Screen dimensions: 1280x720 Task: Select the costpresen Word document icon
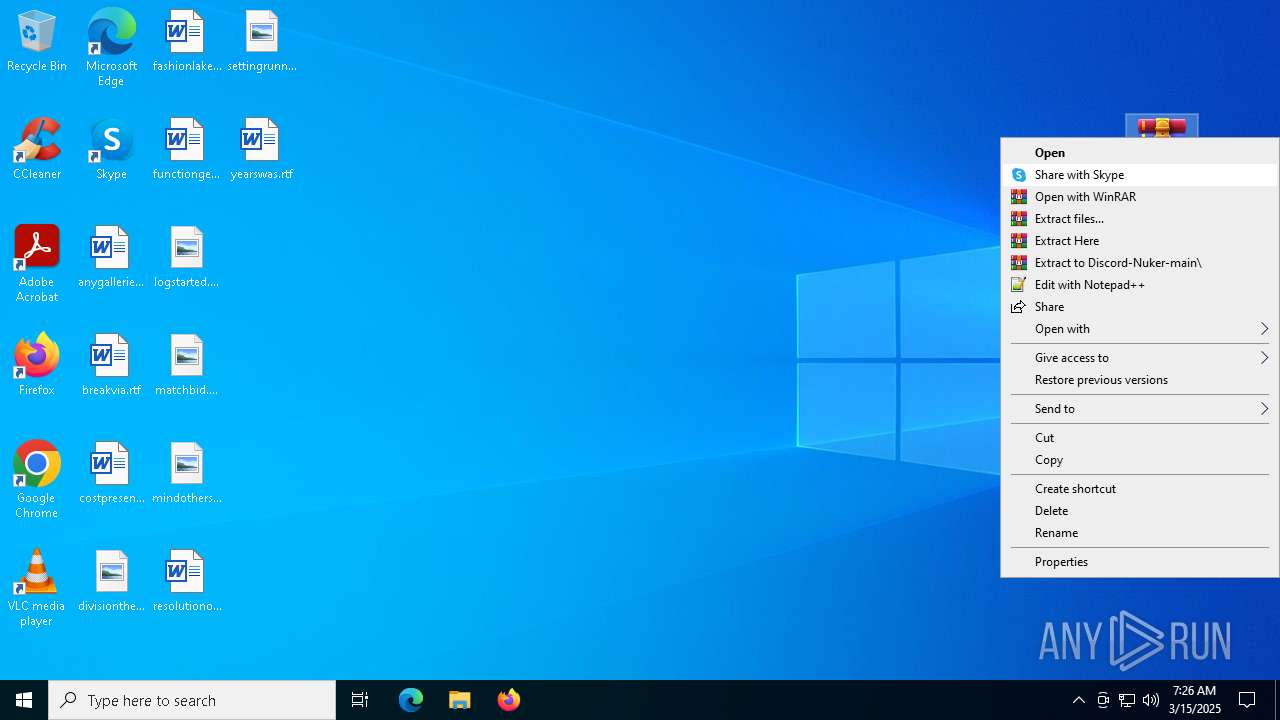[111, 474]
